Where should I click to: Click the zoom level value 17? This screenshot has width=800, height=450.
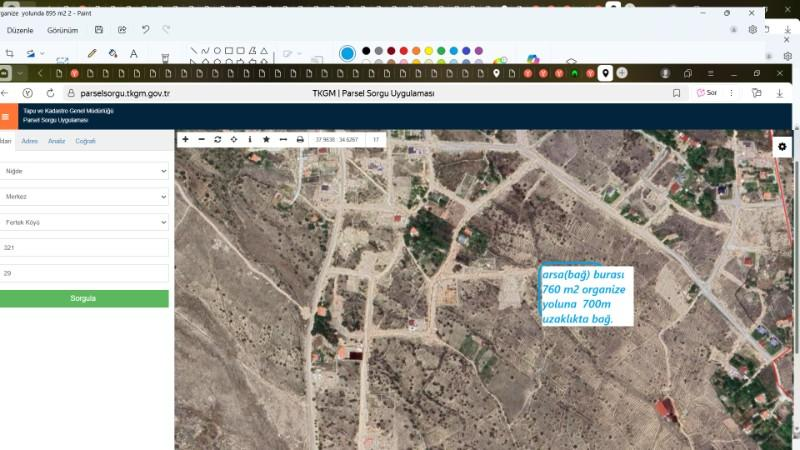(x=376, y=139)
